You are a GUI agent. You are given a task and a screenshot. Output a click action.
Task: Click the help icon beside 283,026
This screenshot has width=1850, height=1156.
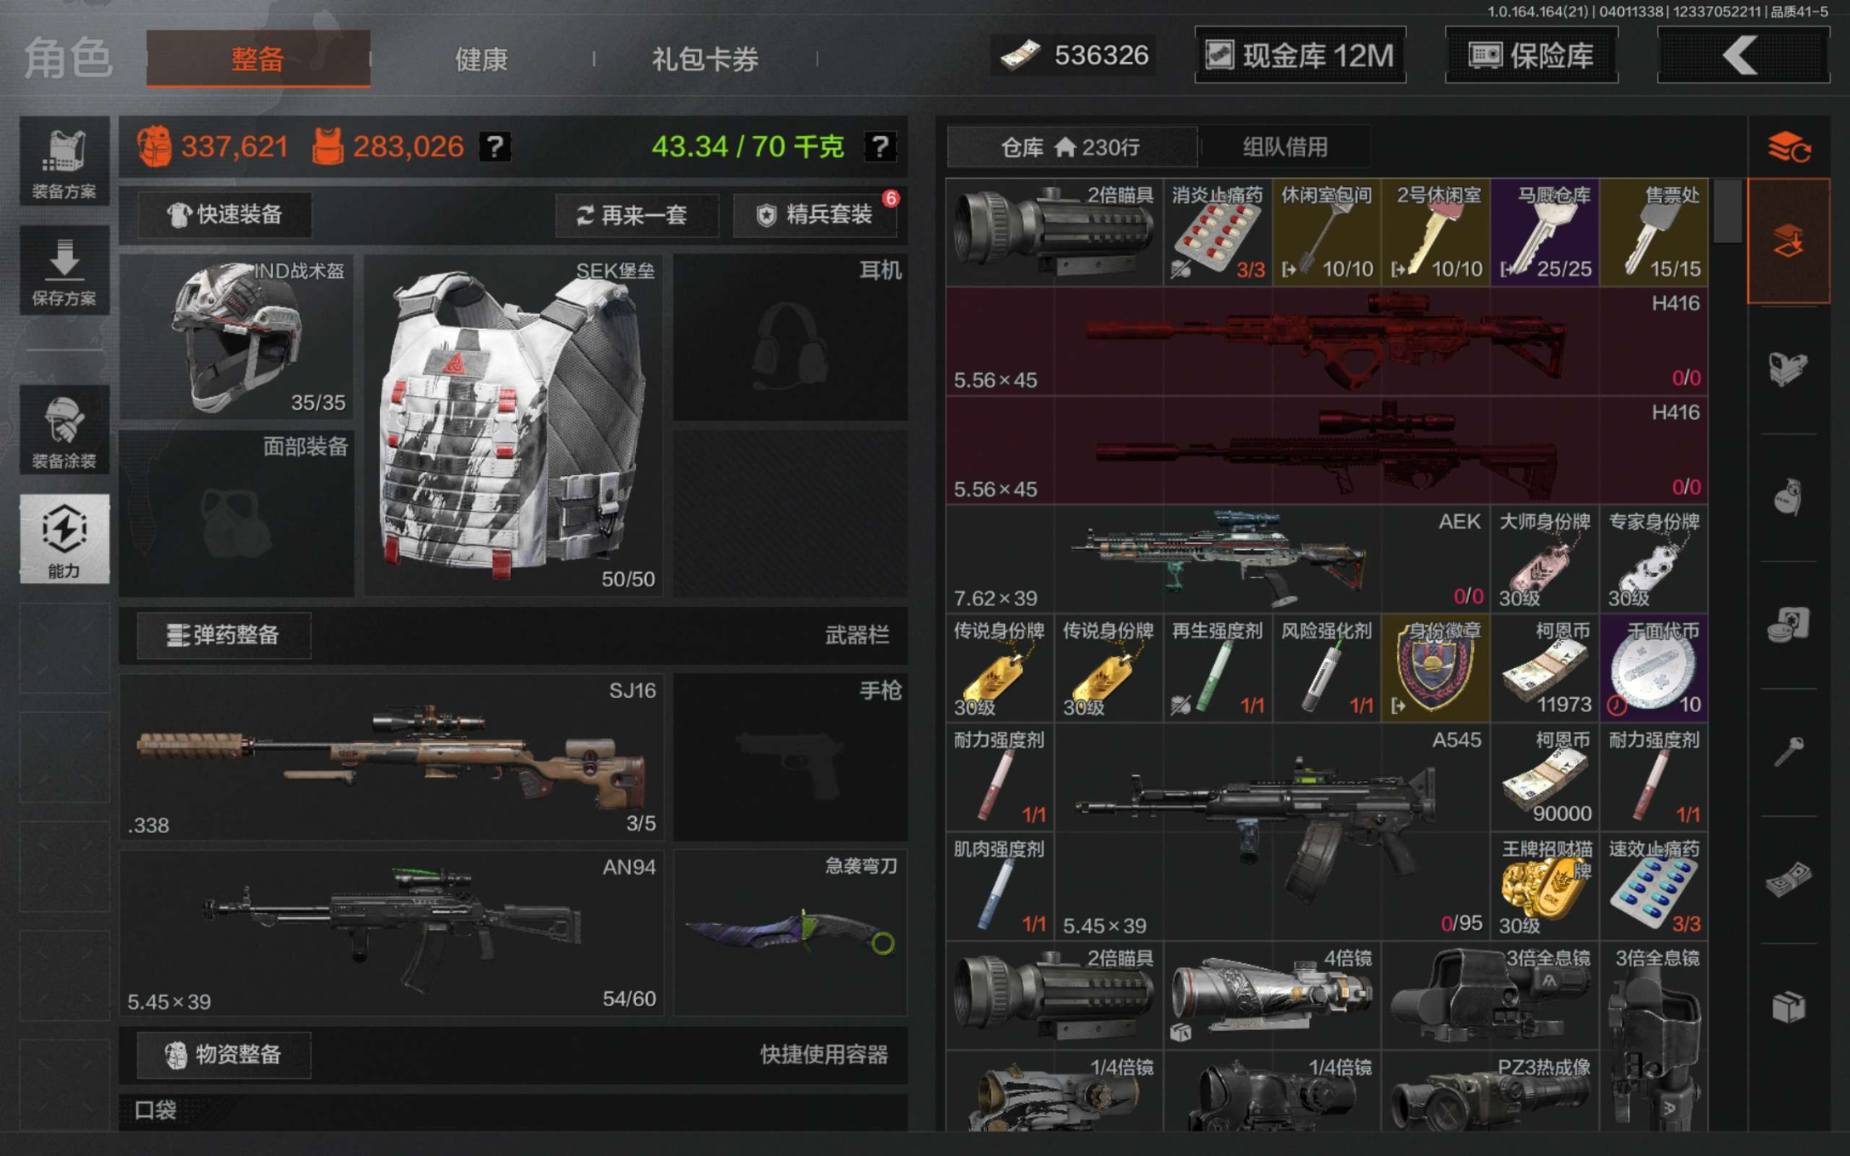pyautogui.click(x=495, y=147)
